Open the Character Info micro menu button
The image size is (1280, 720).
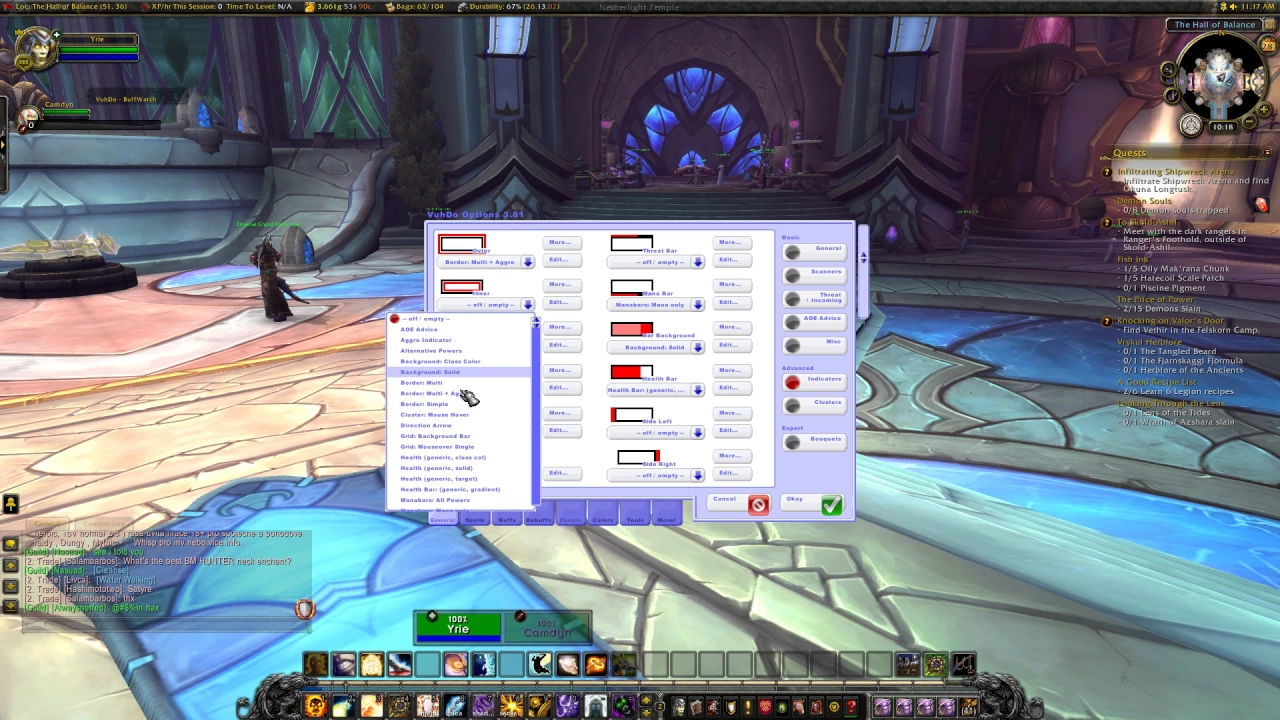coord(679,706)
